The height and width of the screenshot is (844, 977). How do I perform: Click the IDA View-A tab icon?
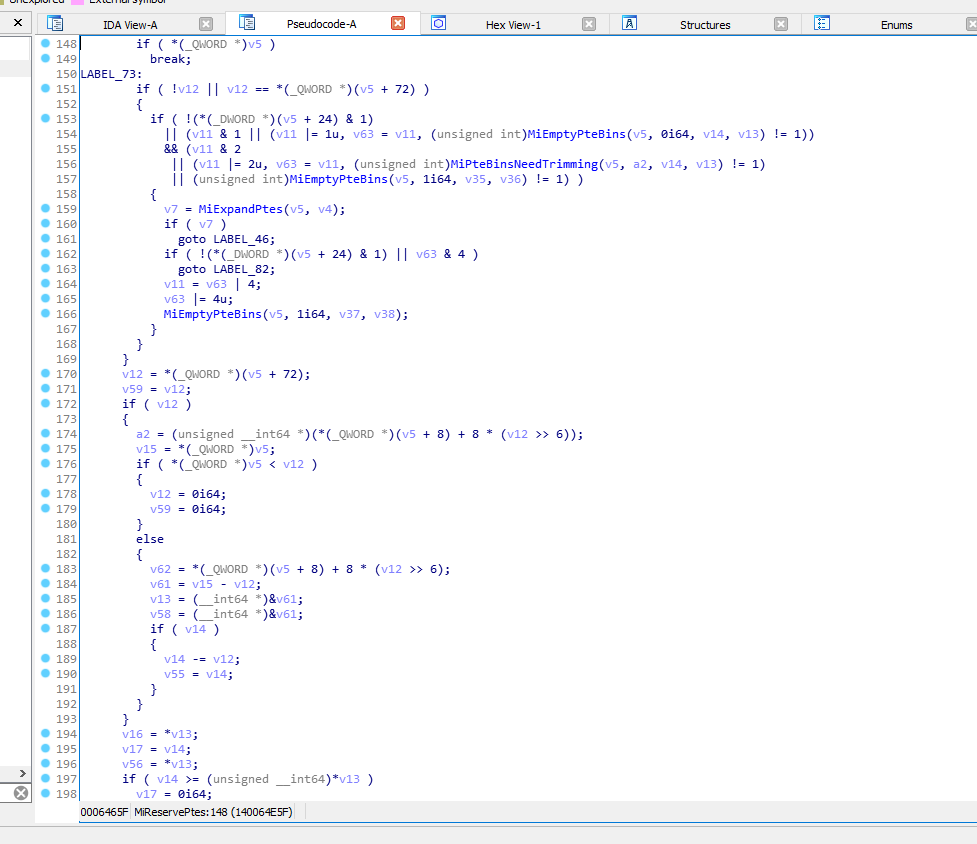click(x=56, y=24)
